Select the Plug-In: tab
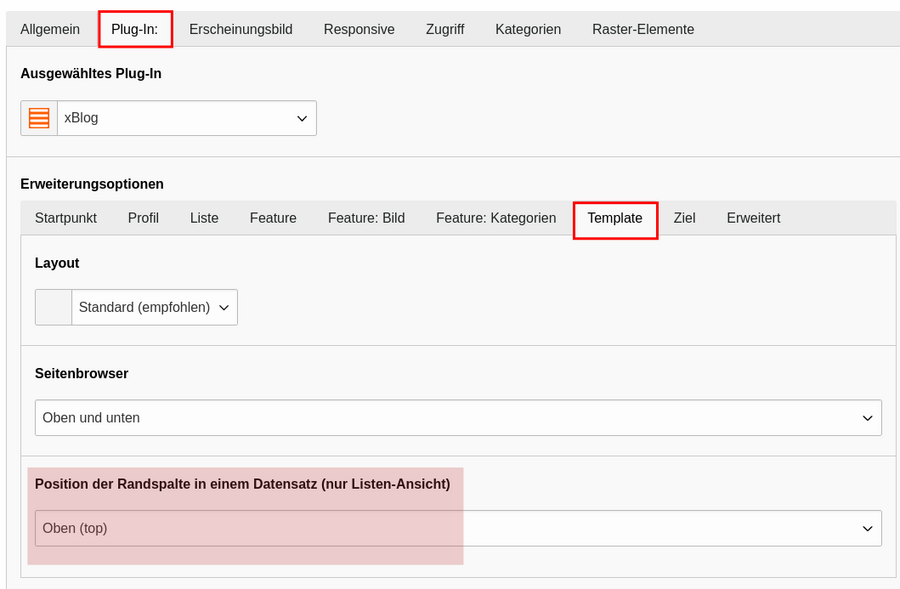 coord(135,29)
